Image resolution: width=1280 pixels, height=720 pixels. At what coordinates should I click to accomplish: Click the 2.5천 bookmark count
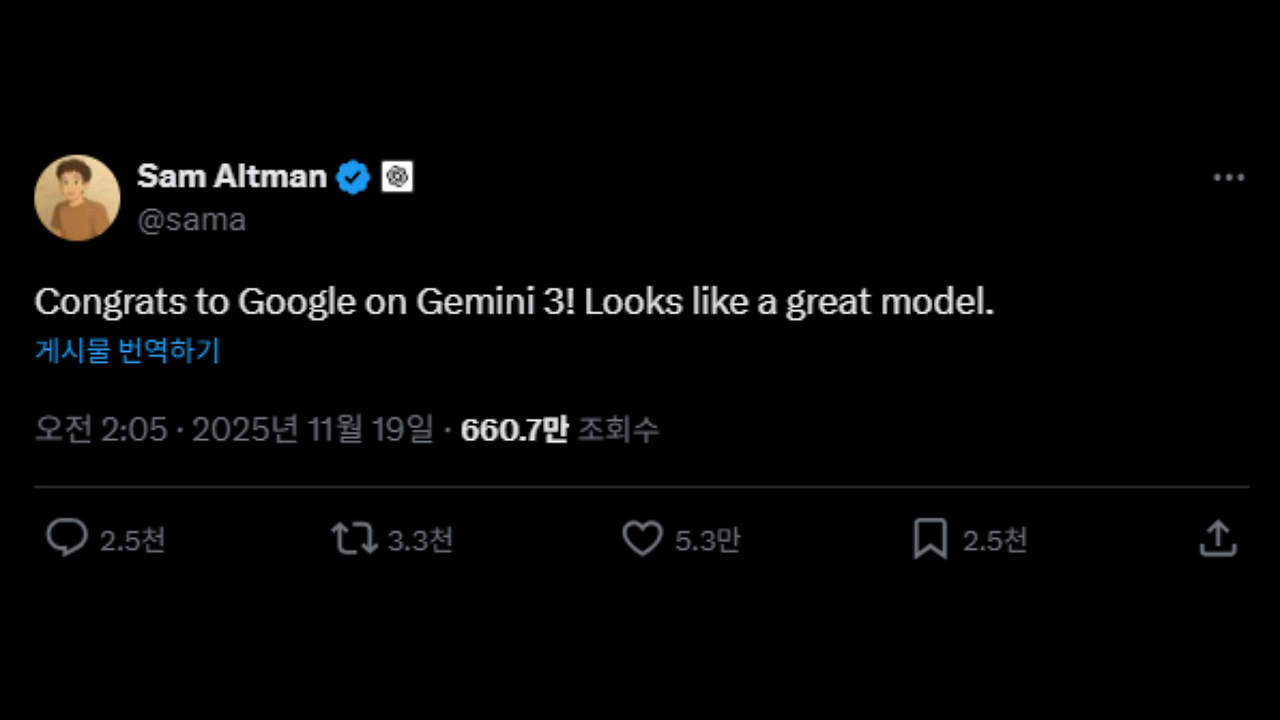[x=995, y=539]
